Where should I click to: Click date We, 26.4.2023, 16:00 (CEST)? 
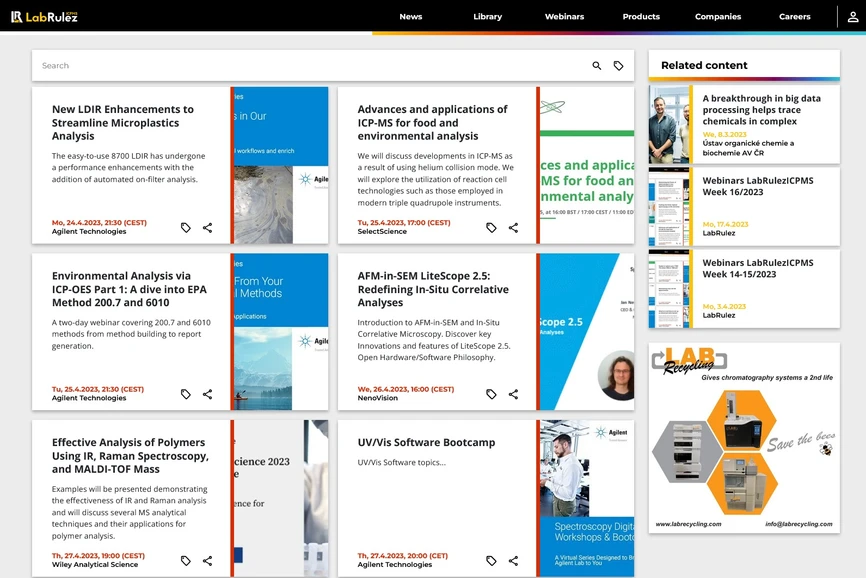(405, 389)
